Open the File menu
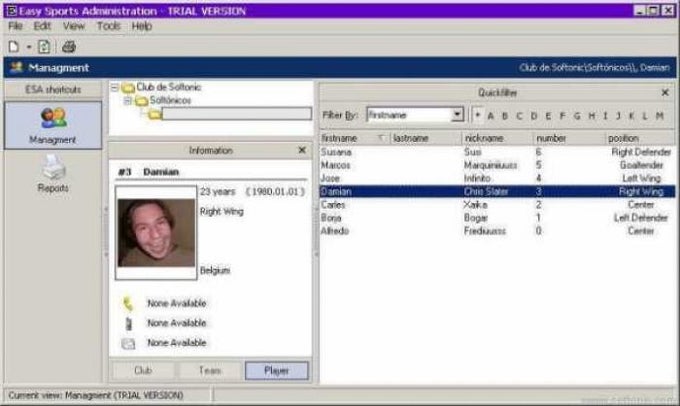The width and height of the screenshot is (680, 406). (x=15, y=26)
